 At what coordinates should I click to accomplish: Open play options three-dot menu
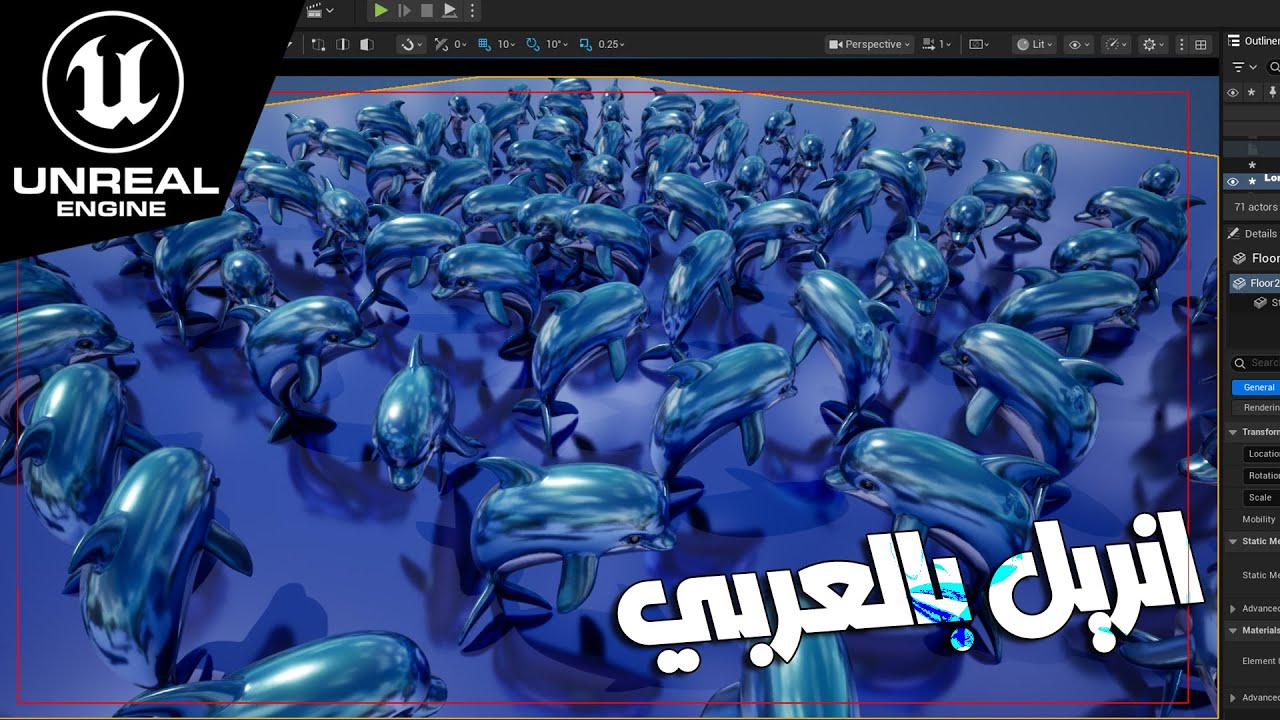point(473,10)
